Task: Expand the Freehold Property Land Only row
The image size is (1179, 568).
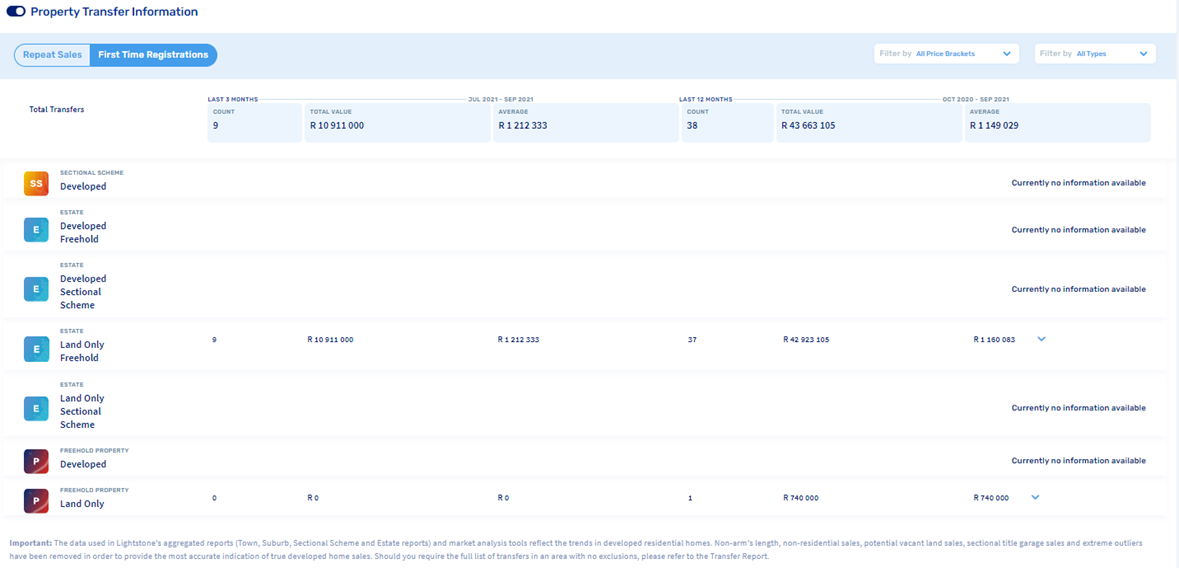Action: pyautogui.click(x=1035, y=497)
